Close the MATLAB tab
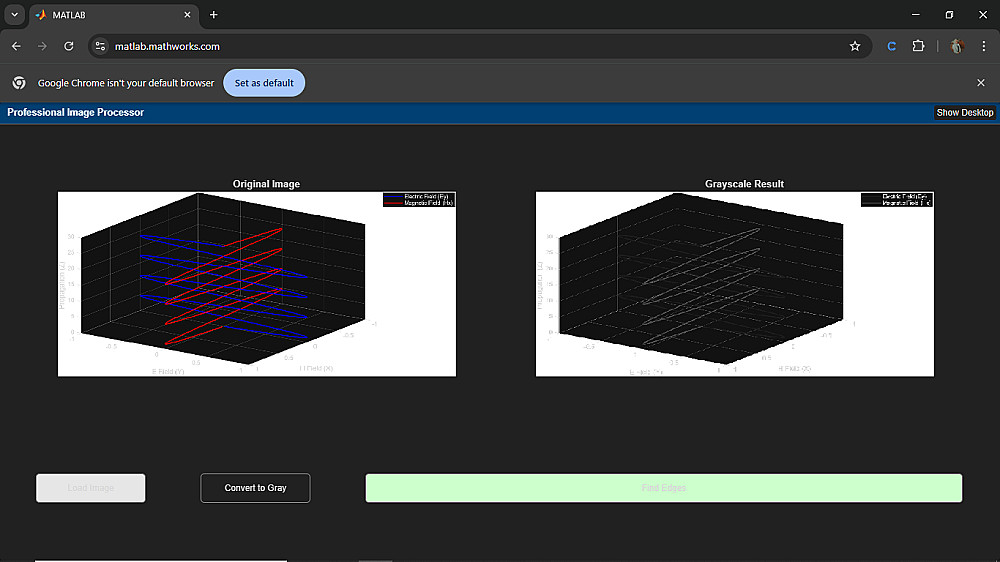This screenshot has width=1000, height=562. coord(187,15)
